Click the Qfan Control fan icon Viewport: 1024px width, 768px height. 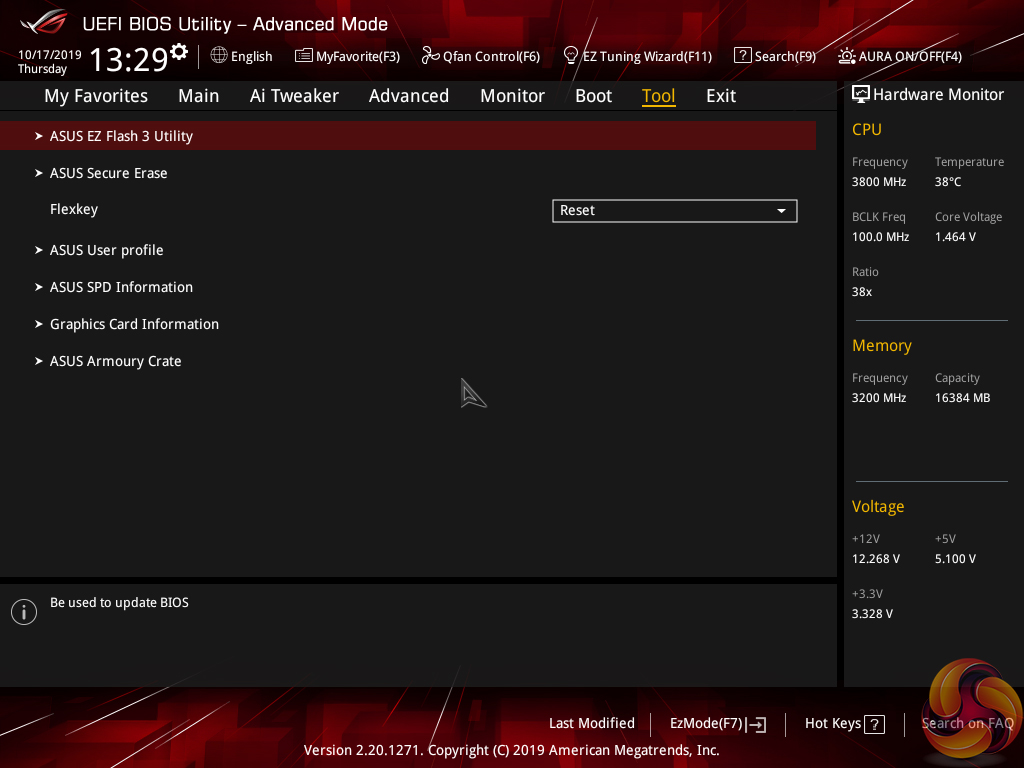tap(430, 56)
